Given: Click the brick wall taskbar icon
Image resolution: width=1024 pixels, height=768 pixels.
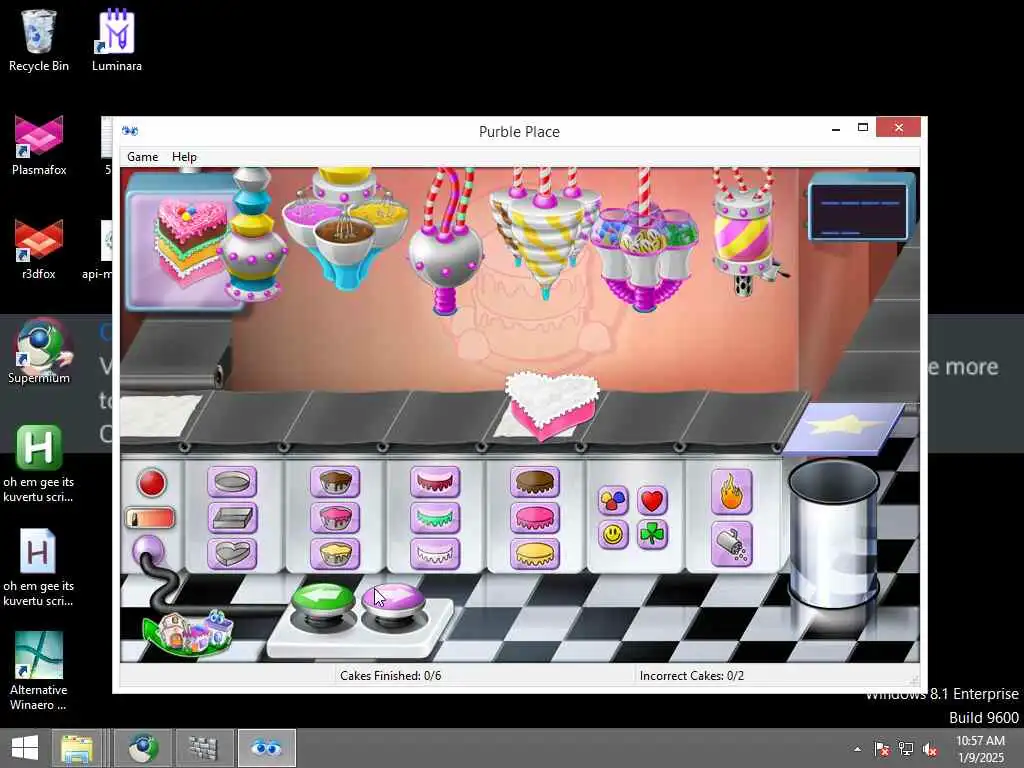Looking at the screenshot, I should pos(203,748).
